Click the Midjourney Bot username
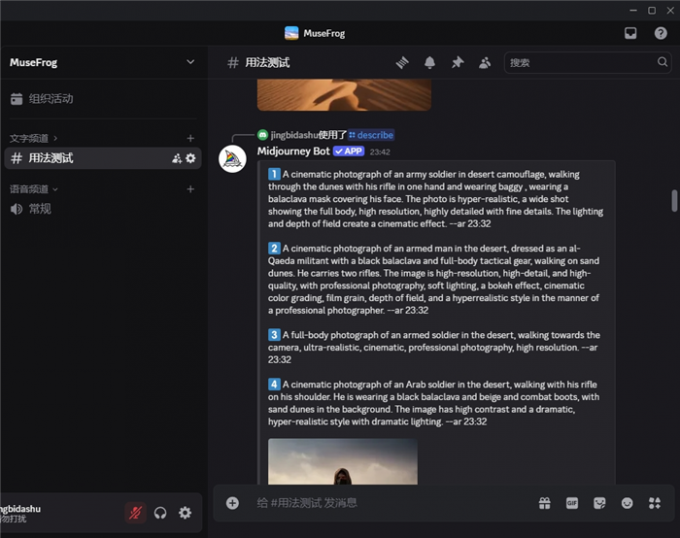This screenshot has width=680, height=538. [293, 151]
